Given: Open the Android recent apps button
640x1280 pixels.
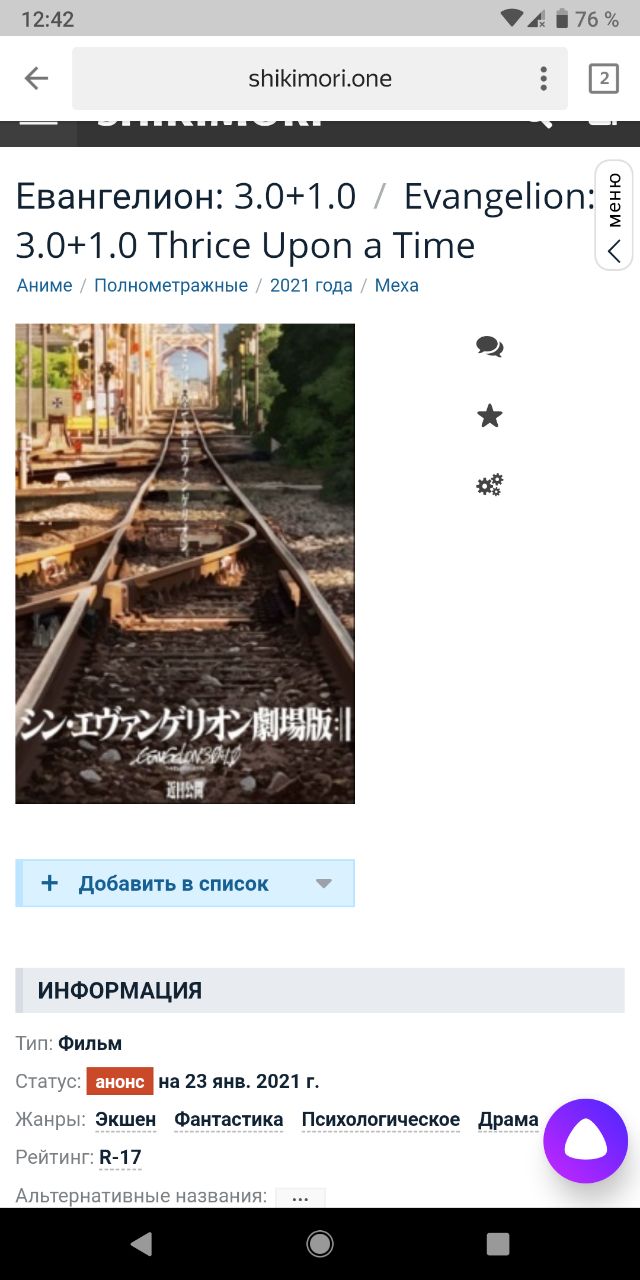Looking at the screenshot, I should click(497, 1243).
